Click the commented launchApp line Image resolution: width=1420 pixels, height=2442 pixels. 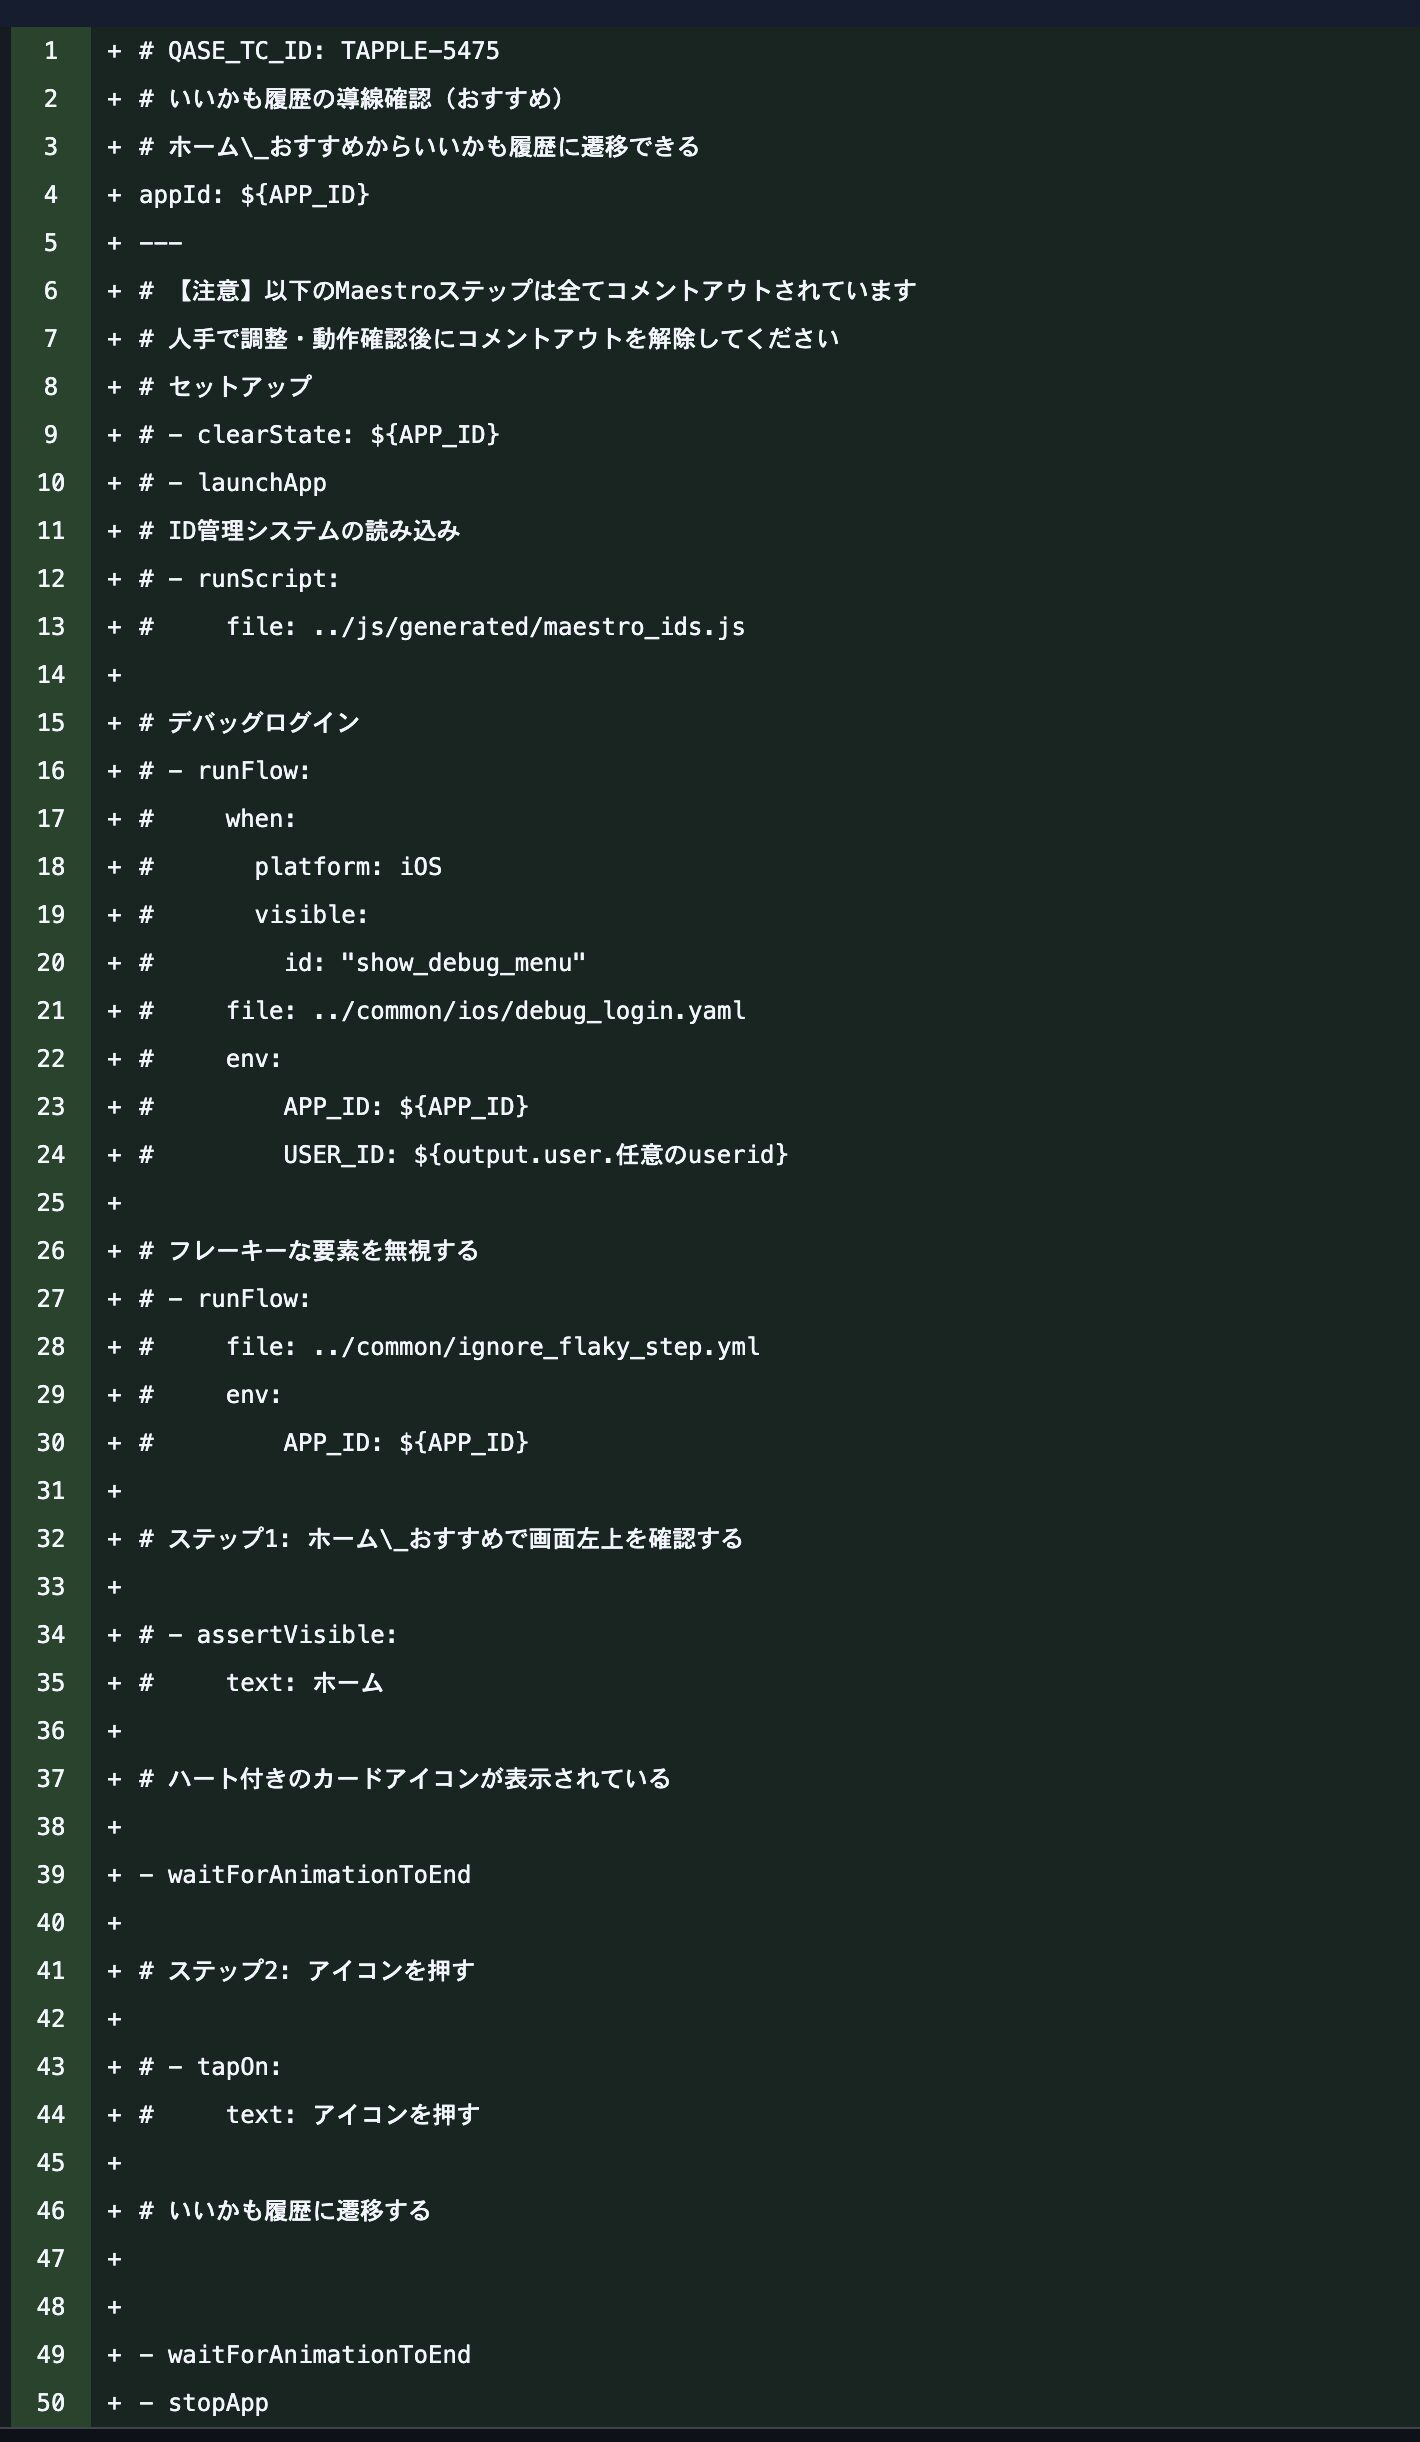(x=232, y=483)
